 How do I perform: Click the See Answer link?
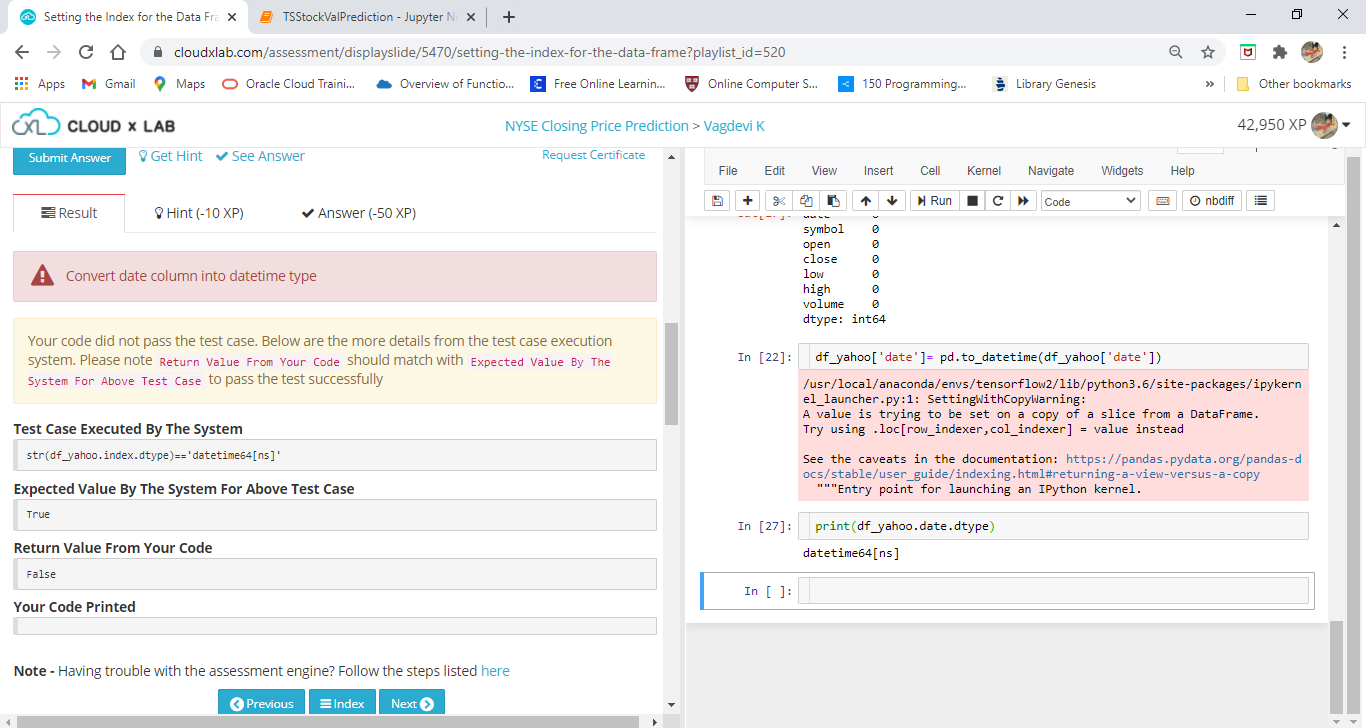click(260, 156)
